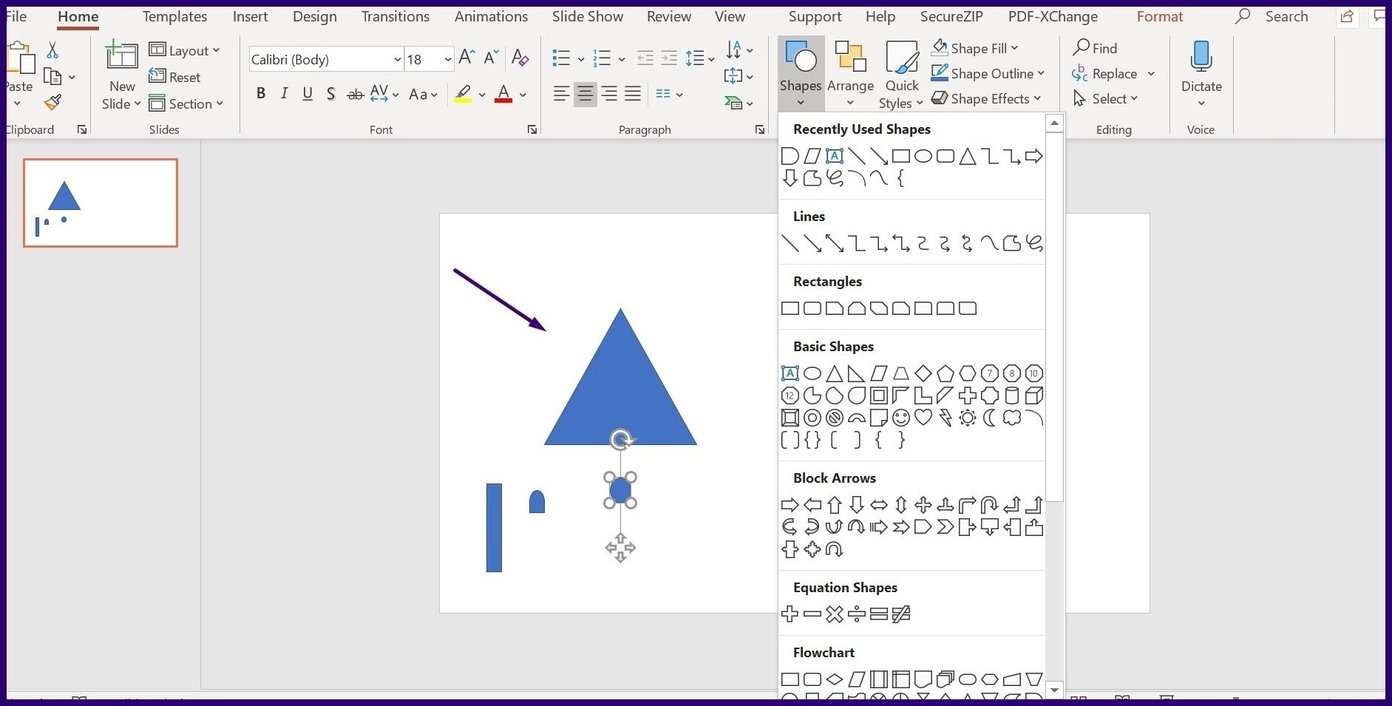Choose the cylinder shape in Basic Shapes

click(1012, 395)
